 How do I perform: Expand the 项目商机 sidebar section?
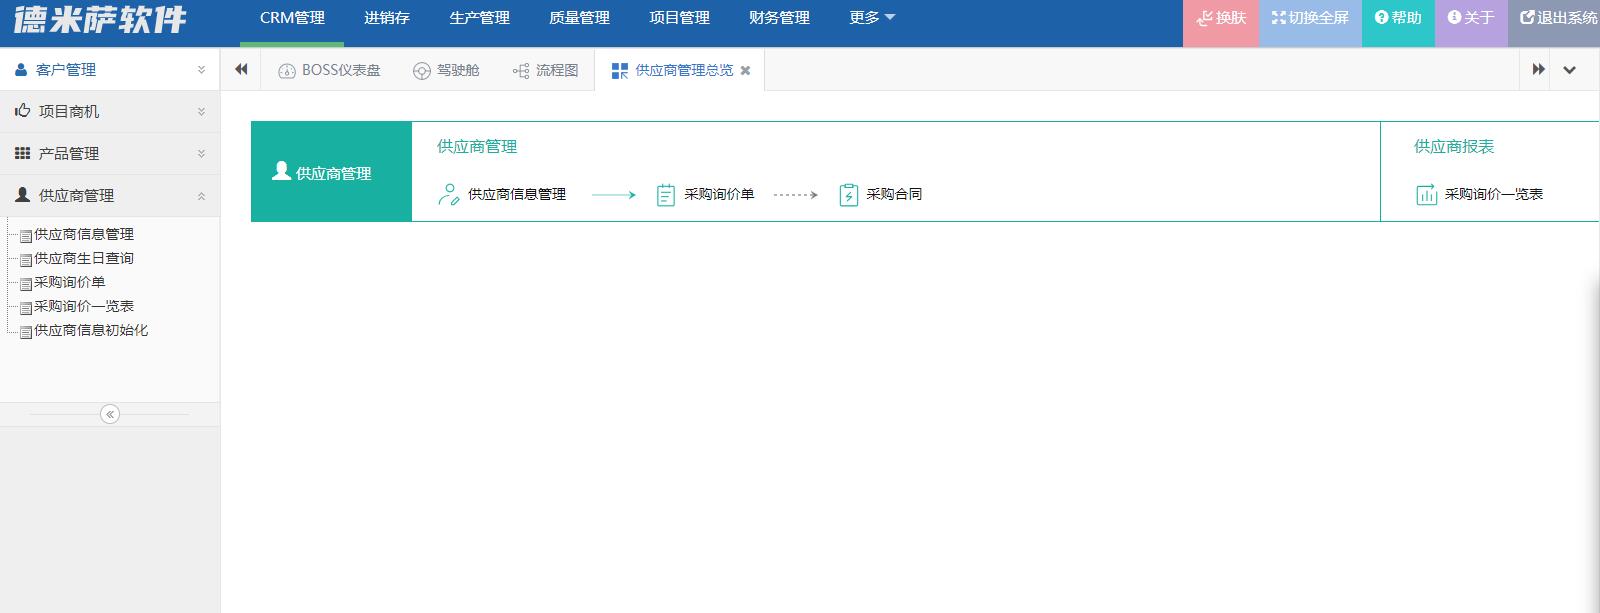click(110, 112)
